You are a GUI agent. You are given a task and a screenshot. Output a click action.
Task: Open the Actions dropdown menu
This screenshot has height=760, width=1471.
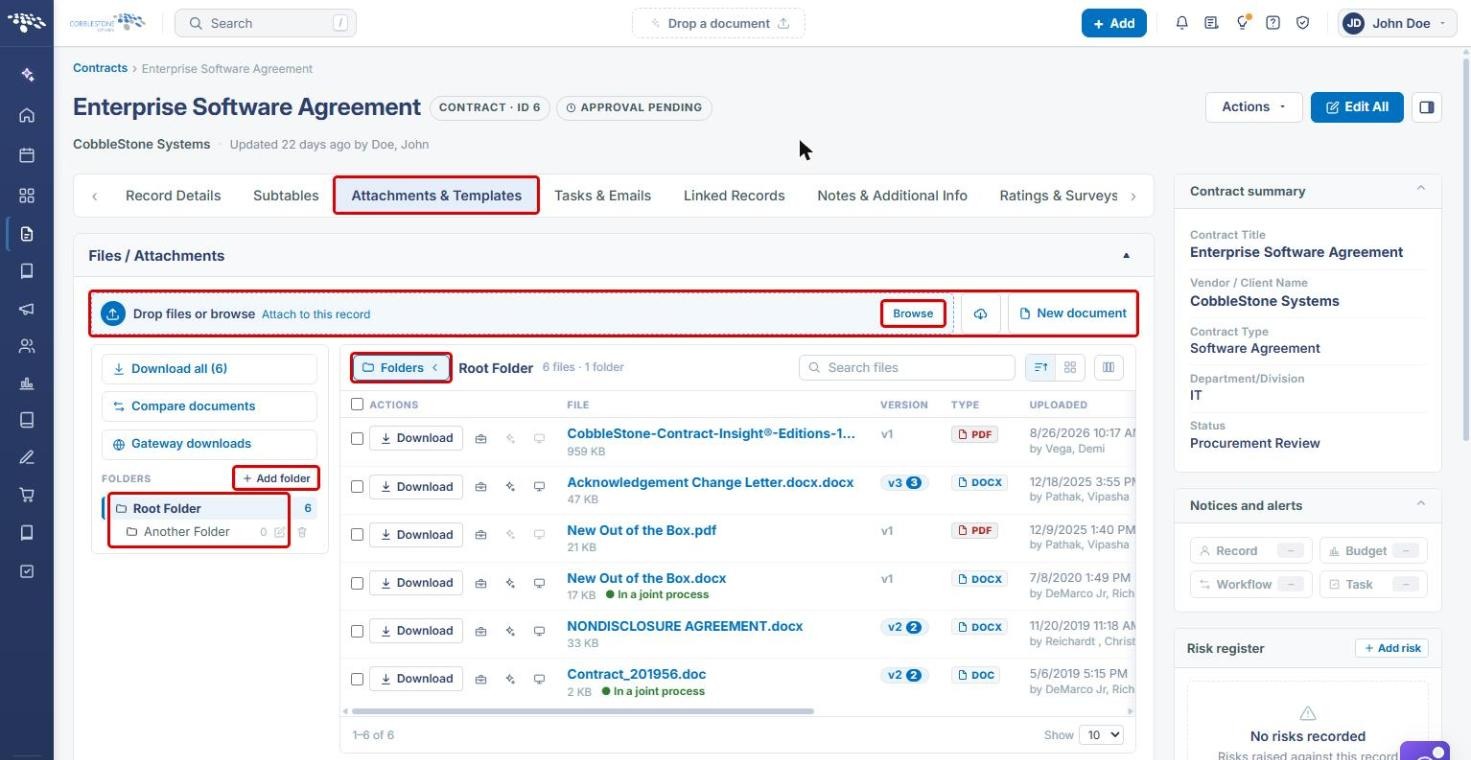(1255, 107)
